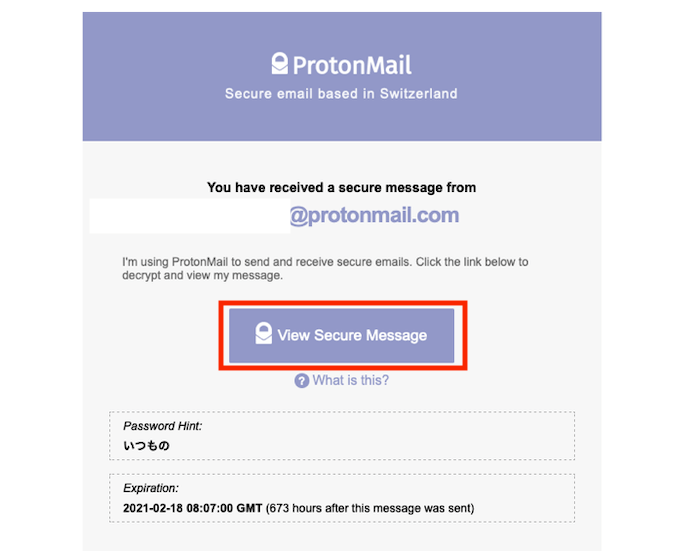Click the Password Hint label
Viewport: 677px width, 551px height.
[162, 426]
